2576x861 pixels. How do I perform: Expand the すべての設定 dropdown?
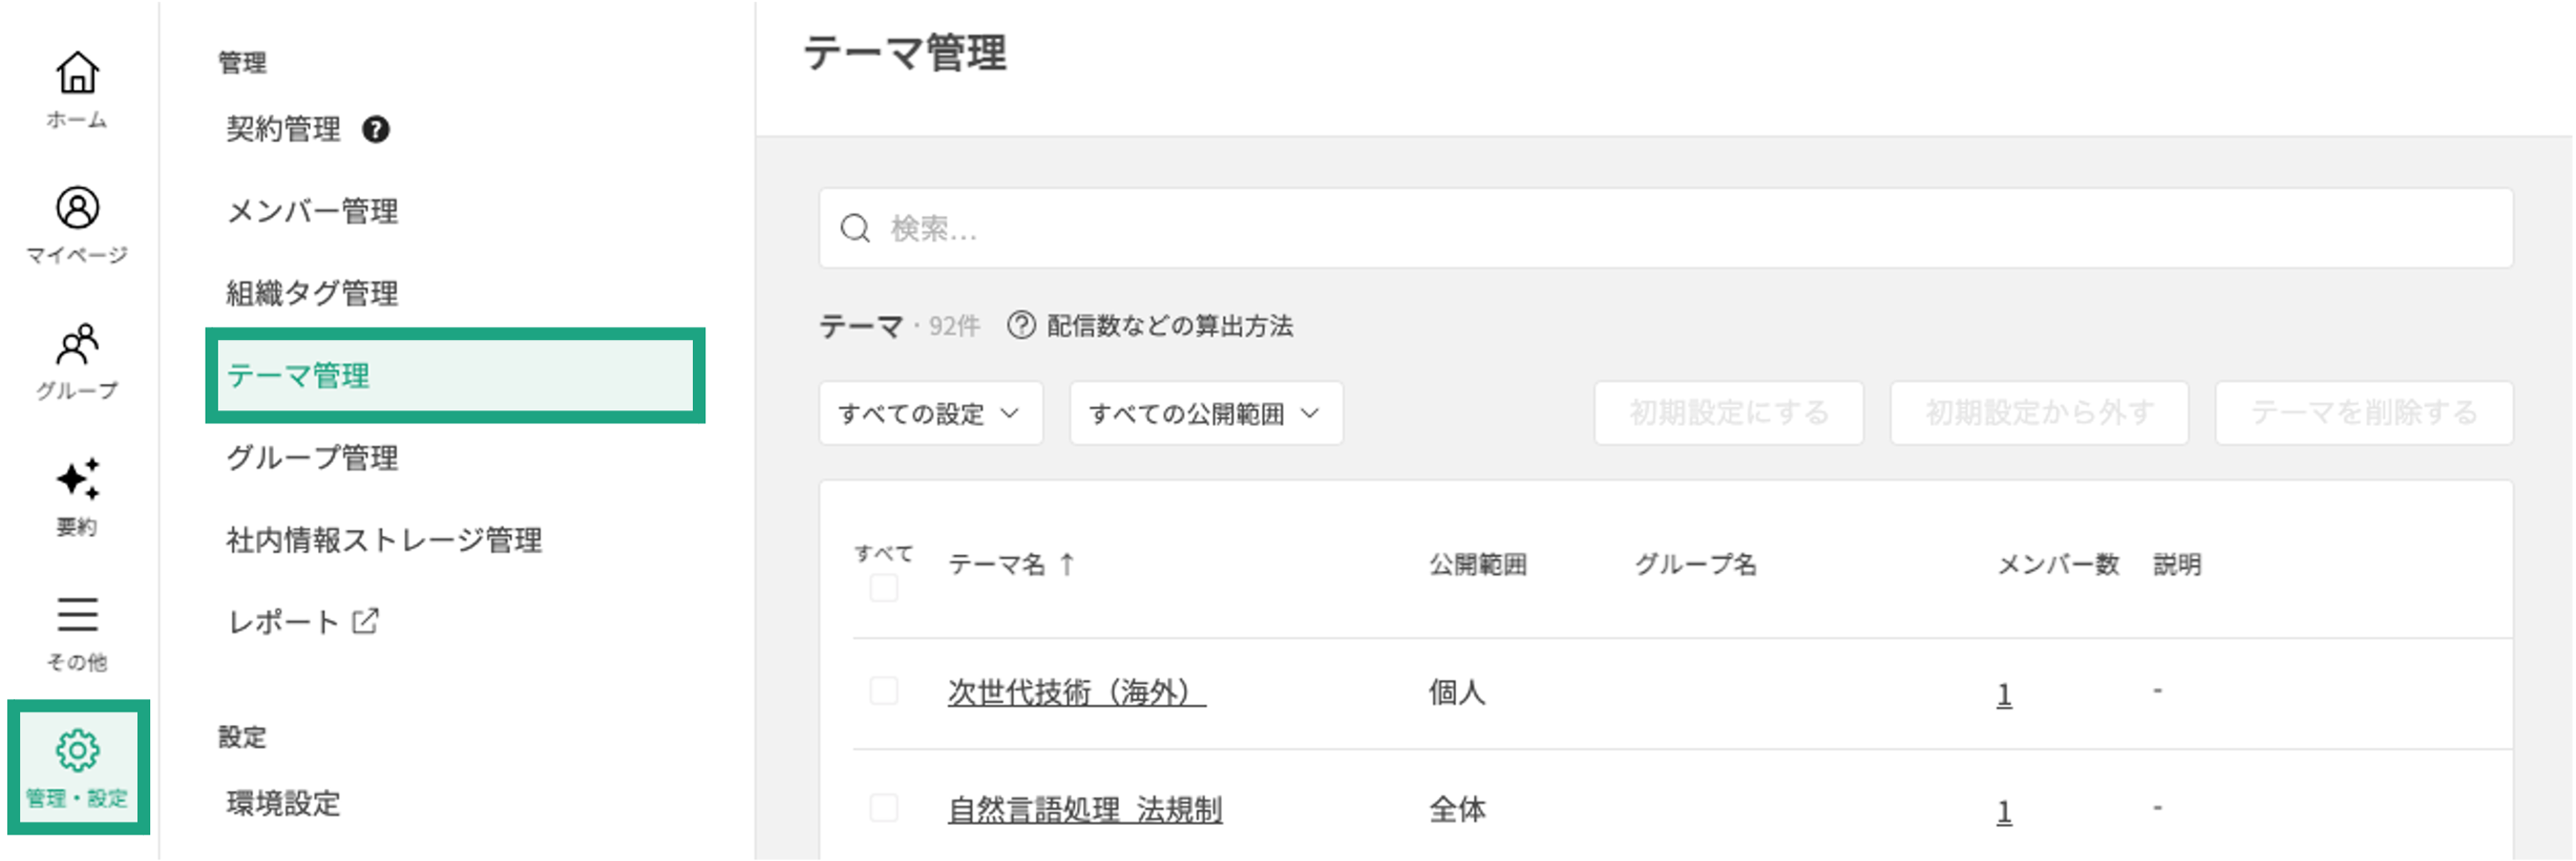pos(930,413)
